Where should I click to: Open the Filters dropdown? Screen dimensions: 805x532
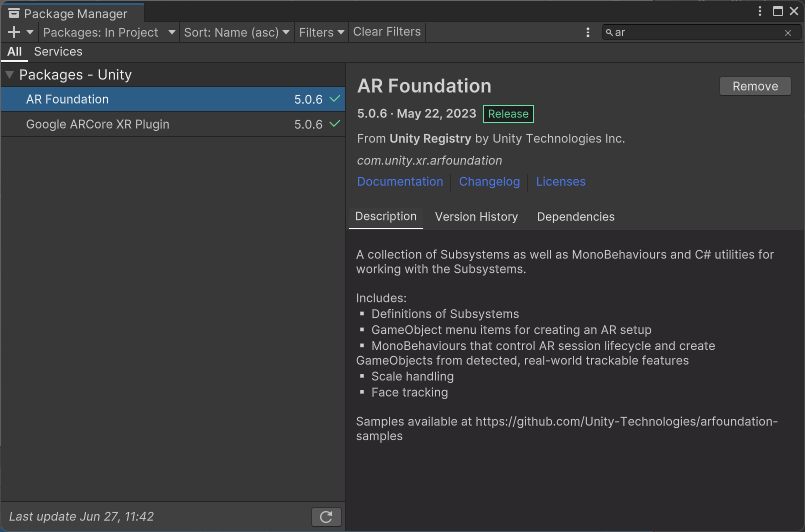[x=321, y=32]
